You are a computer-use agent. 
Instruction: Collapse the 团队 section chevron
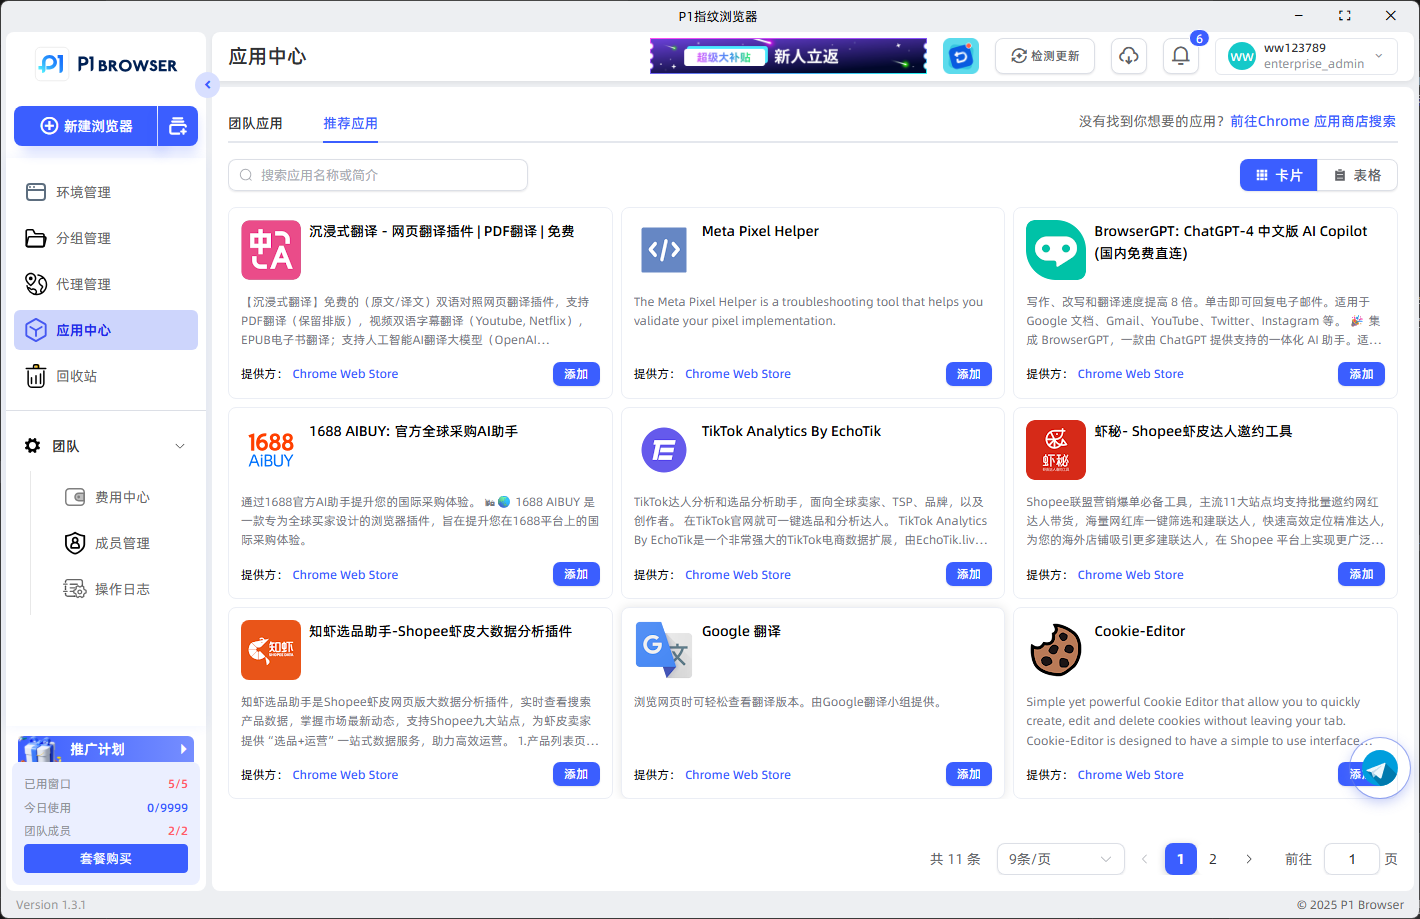pos(180,446)
